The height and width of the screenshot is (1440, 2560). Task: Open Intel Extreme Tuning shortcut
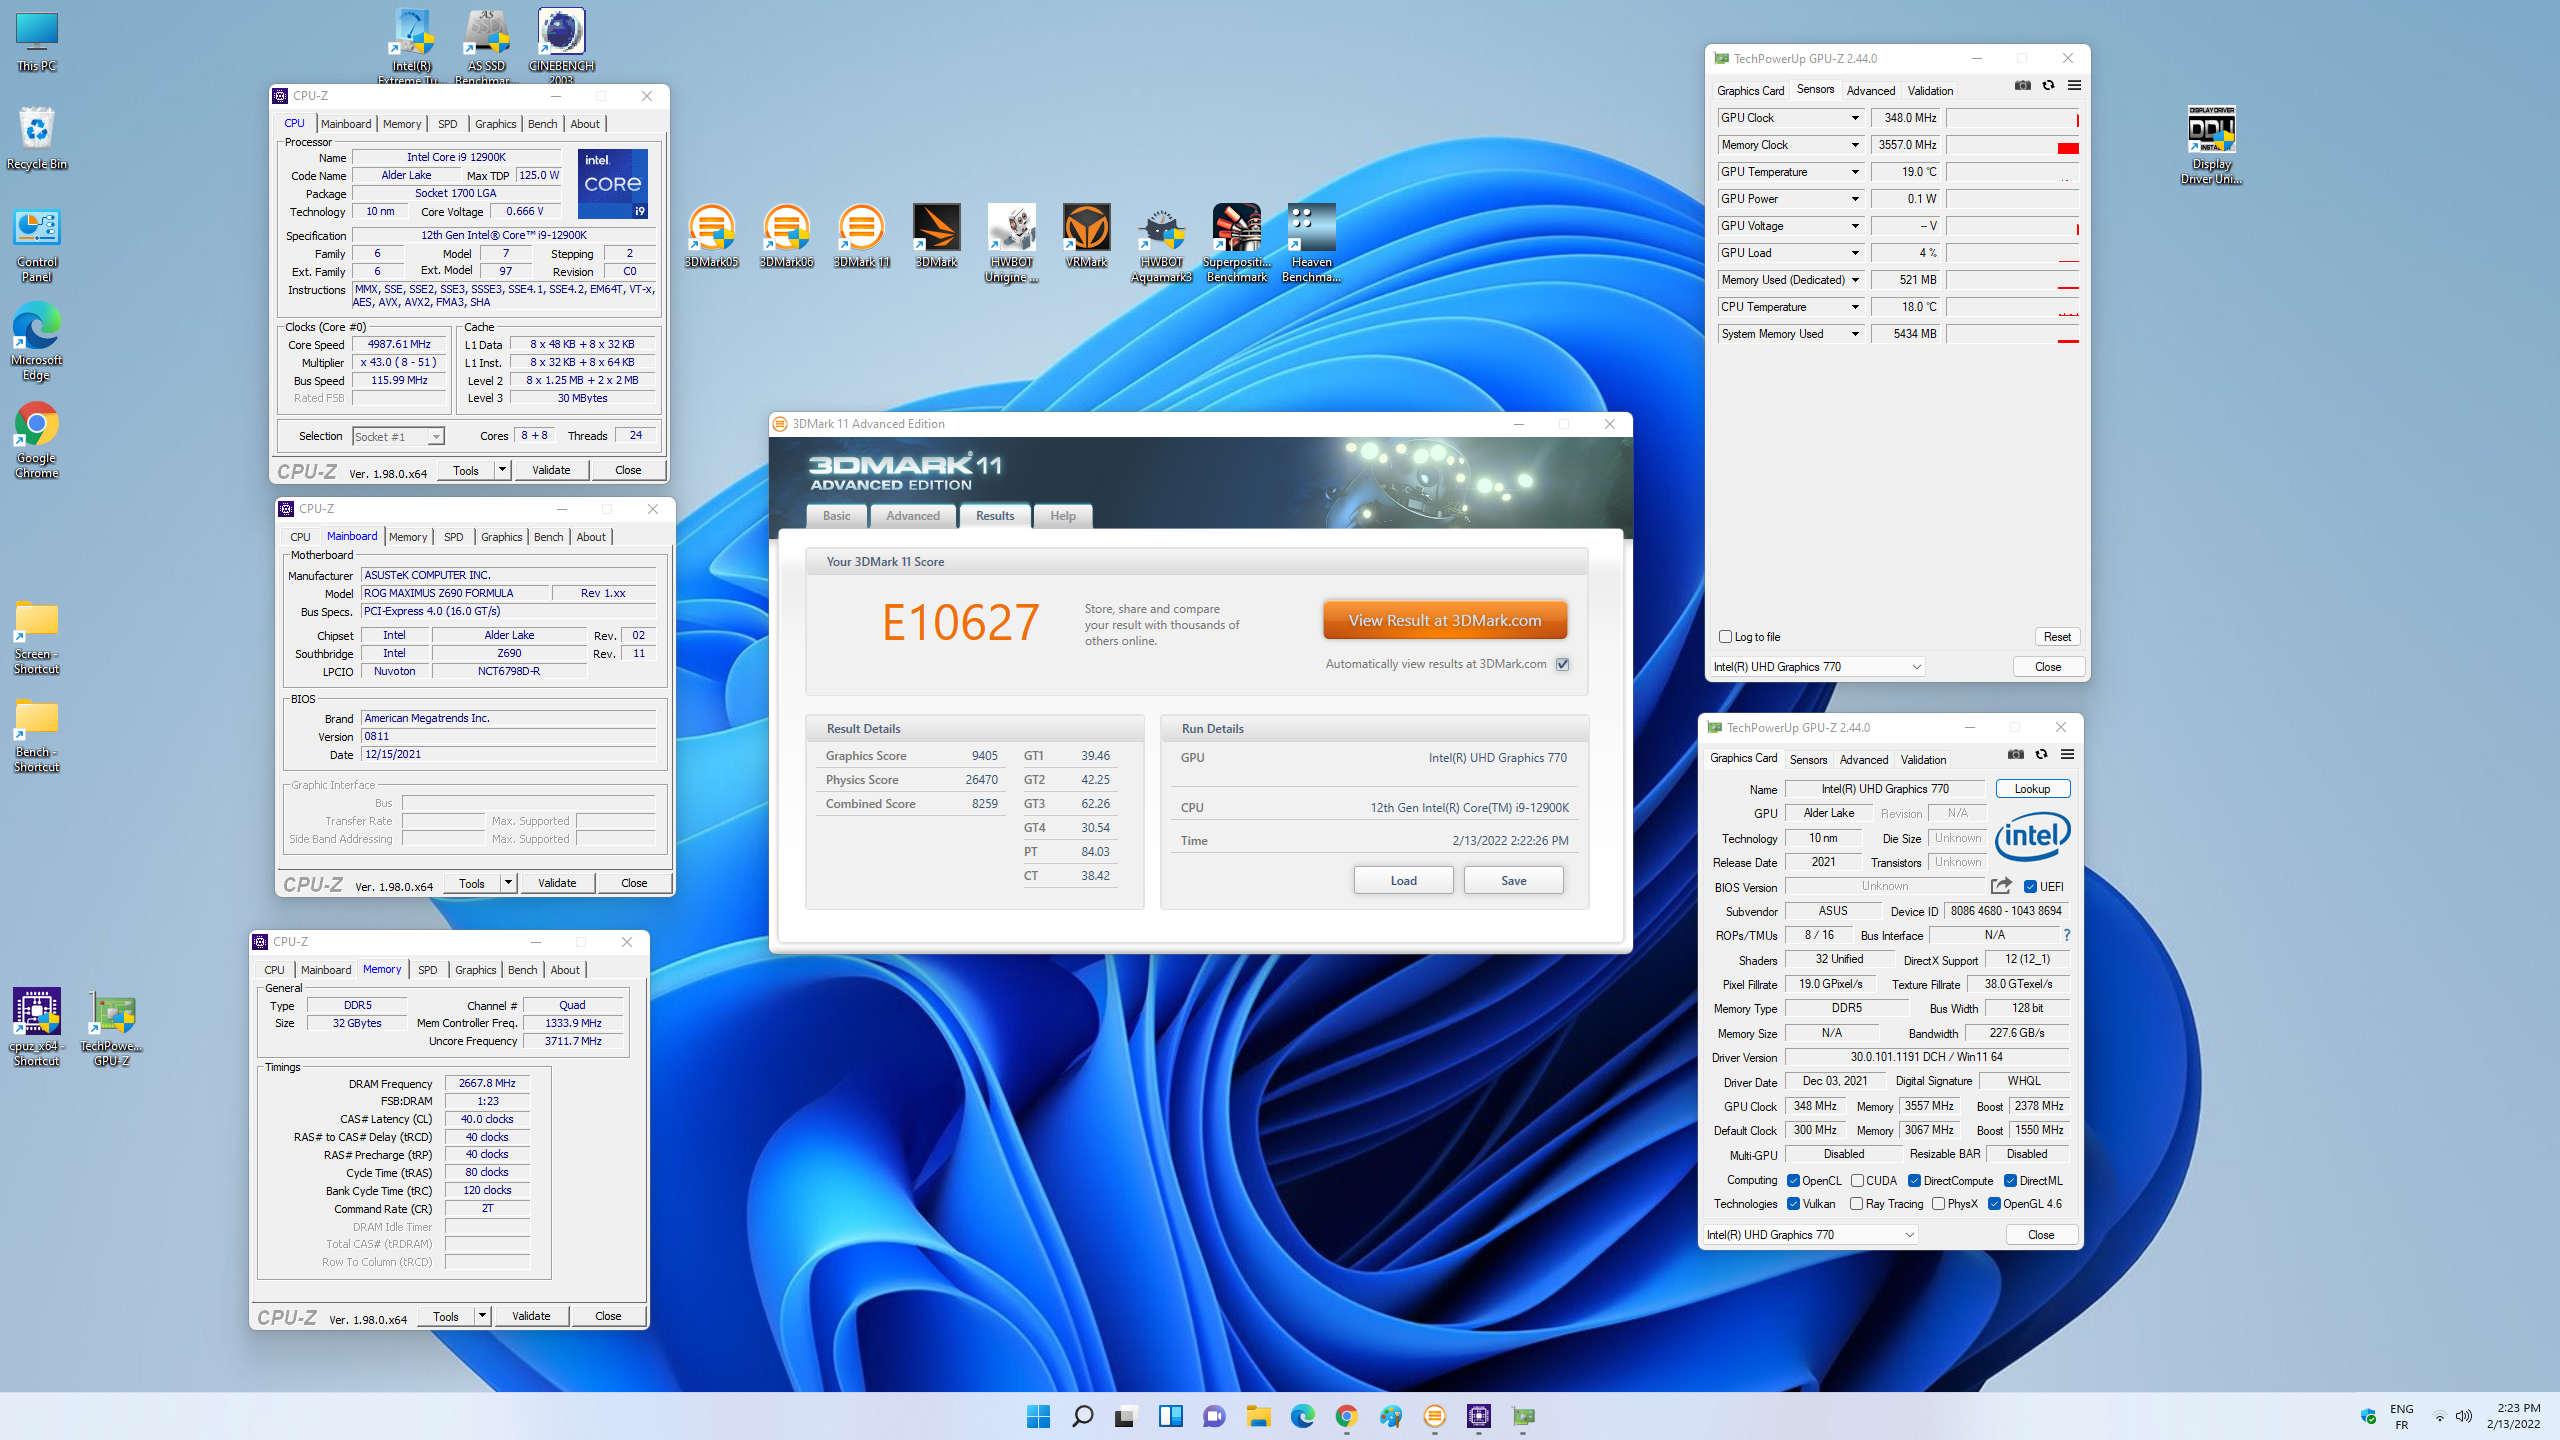pyautogui.click(x=412, y=45)
